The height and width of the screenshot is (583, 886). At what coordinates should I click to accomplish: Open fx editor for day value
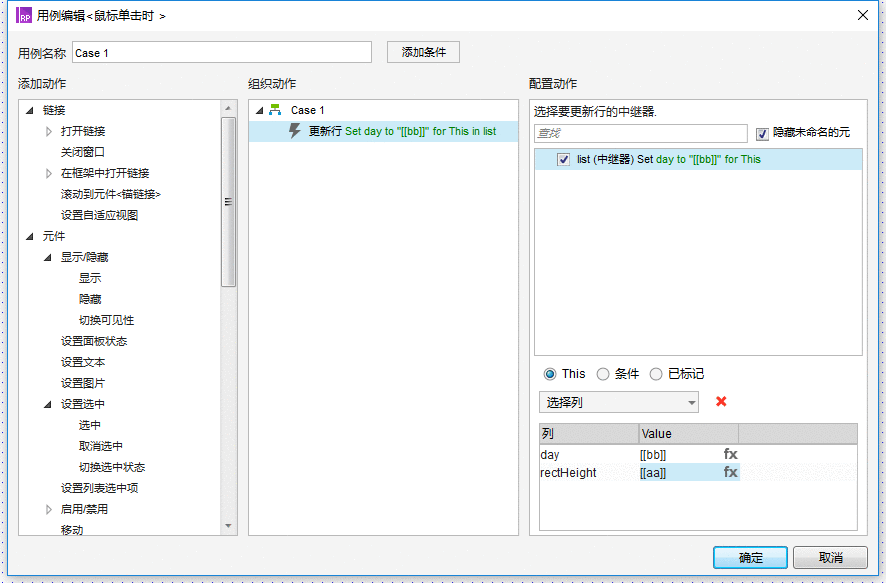731,454
